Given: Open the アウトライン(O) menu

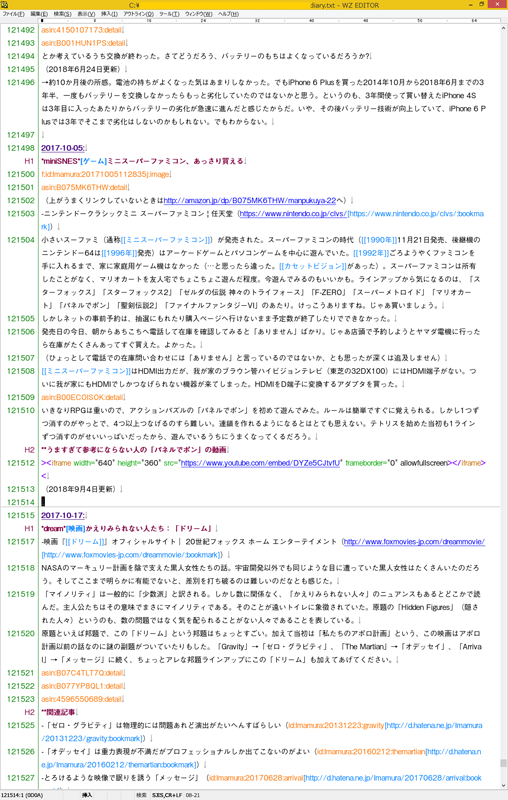Looking at the screenshot, I should 138,14.
